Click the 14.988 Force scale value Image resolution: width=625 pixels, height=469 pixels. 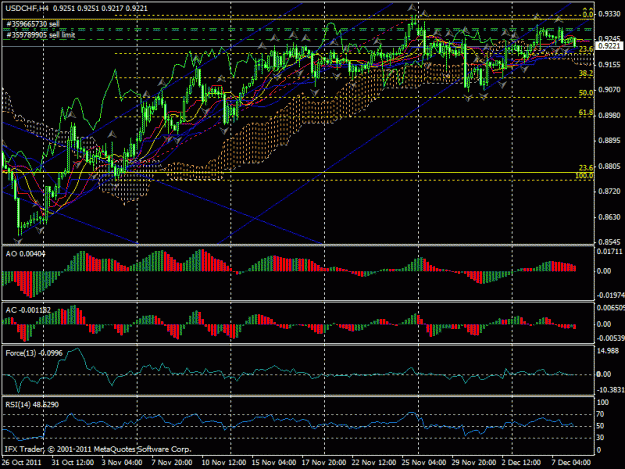608,351
